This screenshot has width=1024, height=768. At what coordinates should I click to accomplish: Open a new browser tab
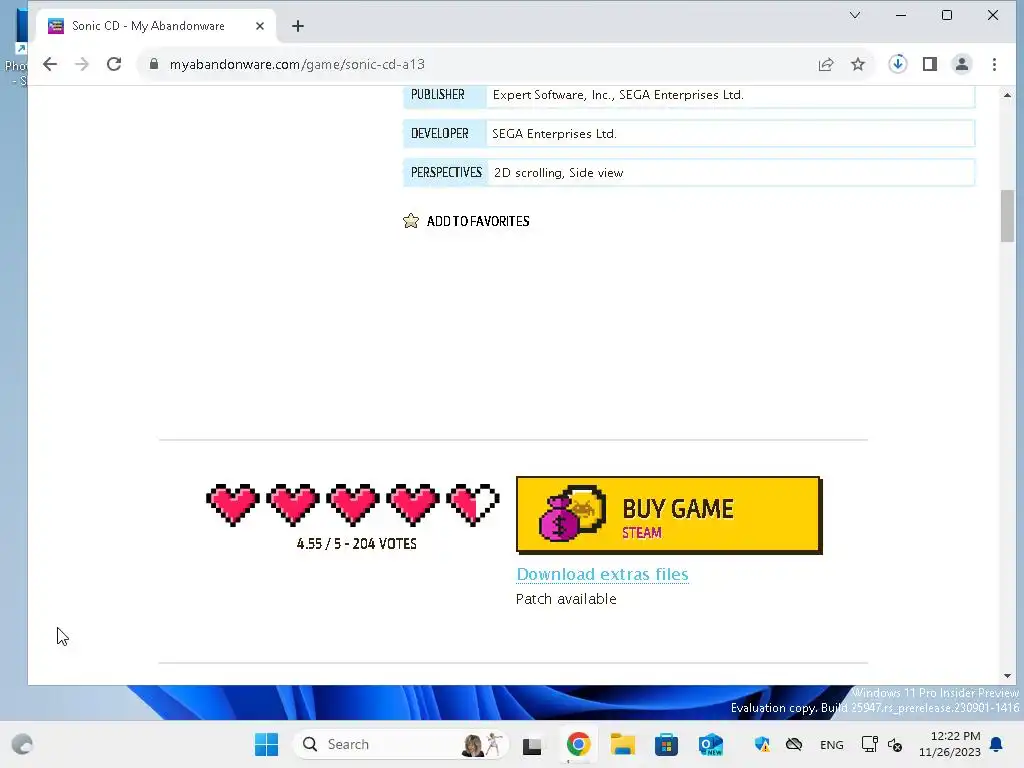(x=298, y=26)
